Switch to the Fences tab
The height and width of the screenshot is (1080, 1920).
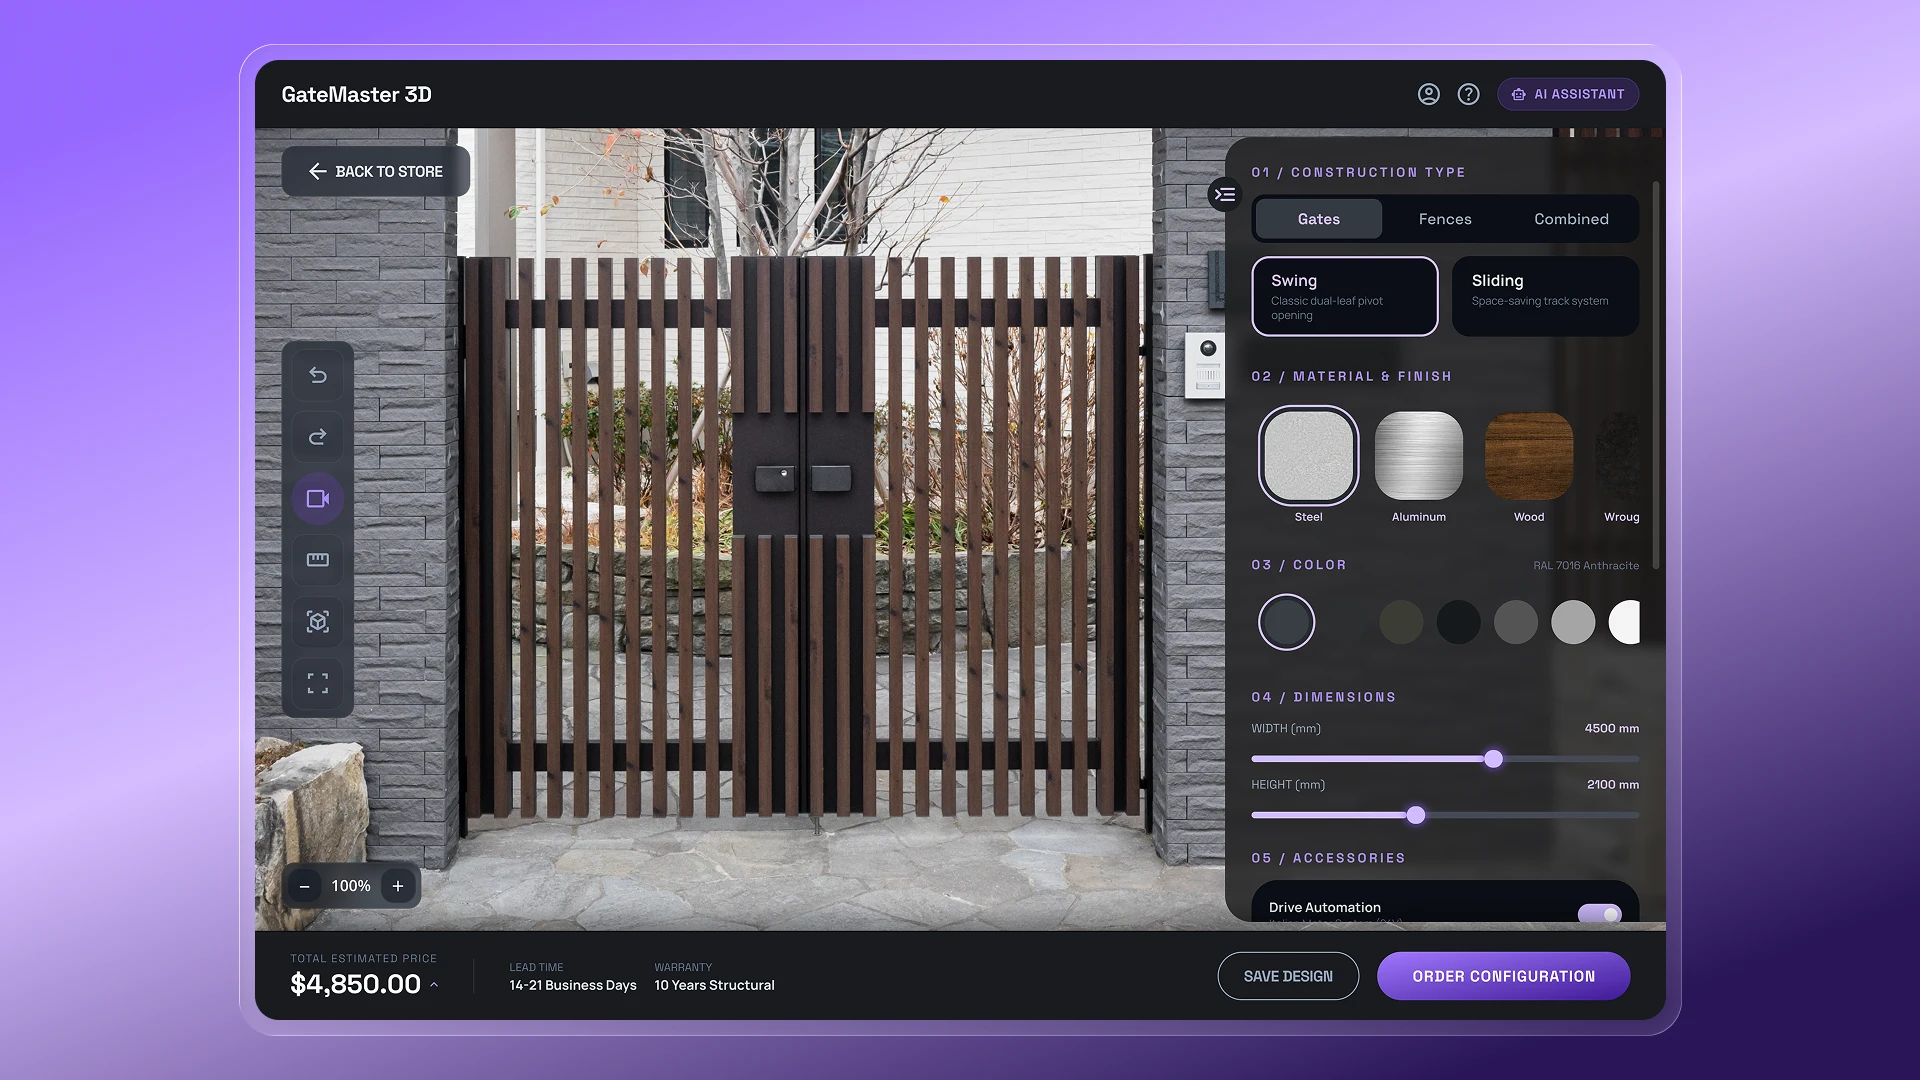tap(1444, 219)
